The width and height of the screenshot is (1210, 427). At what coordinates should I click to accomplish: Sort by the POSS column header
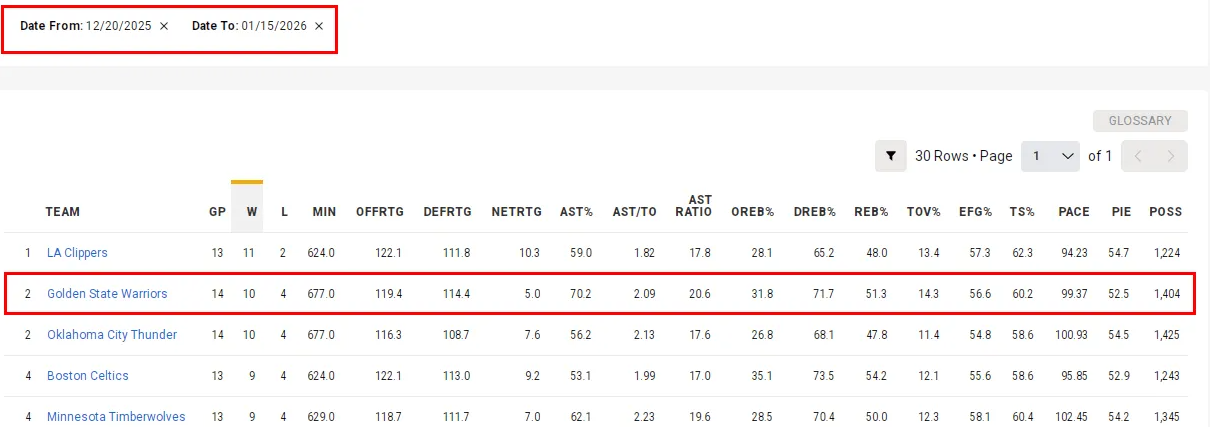[x=1165, y=212]
